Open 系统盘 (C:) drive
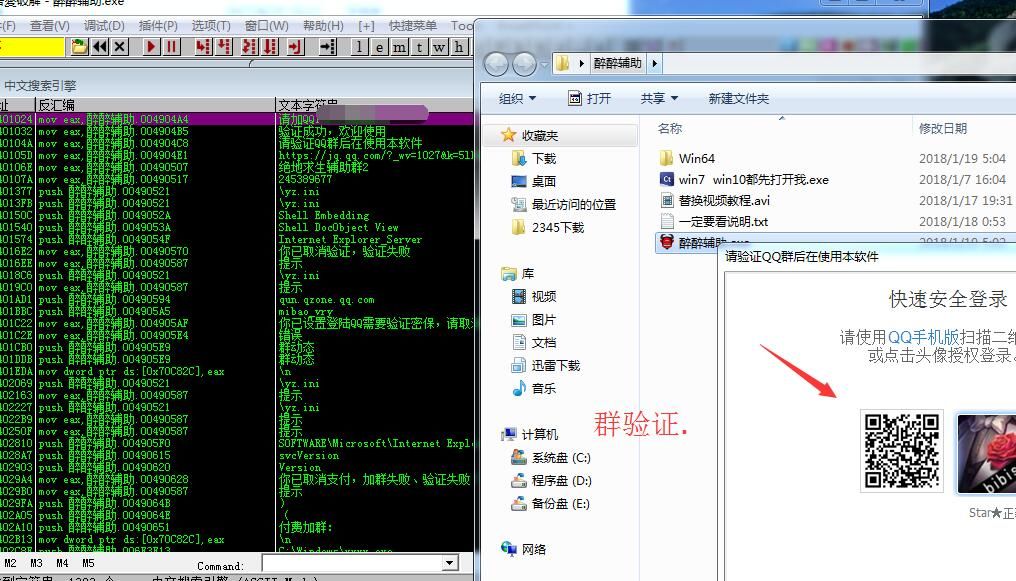Image resolution: width=1016 pixels, height=581 pixels. tap(561, 458)
